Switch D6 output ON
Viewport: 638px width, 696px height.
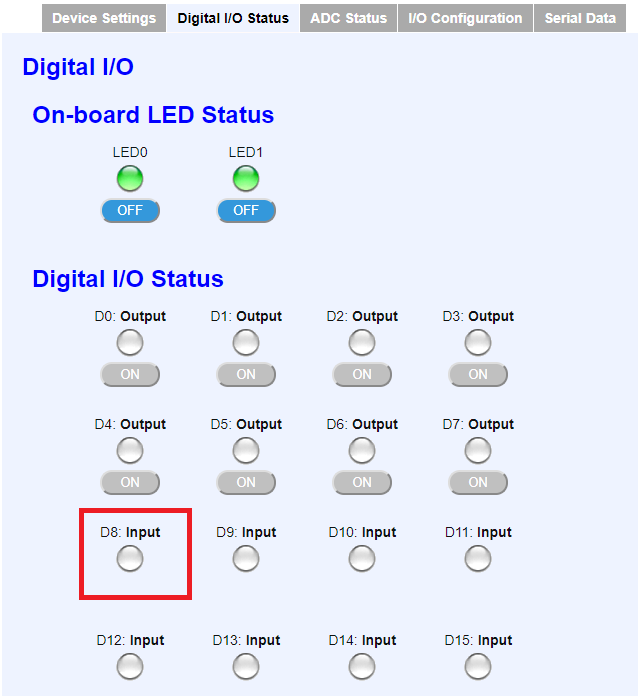(362, 482)
